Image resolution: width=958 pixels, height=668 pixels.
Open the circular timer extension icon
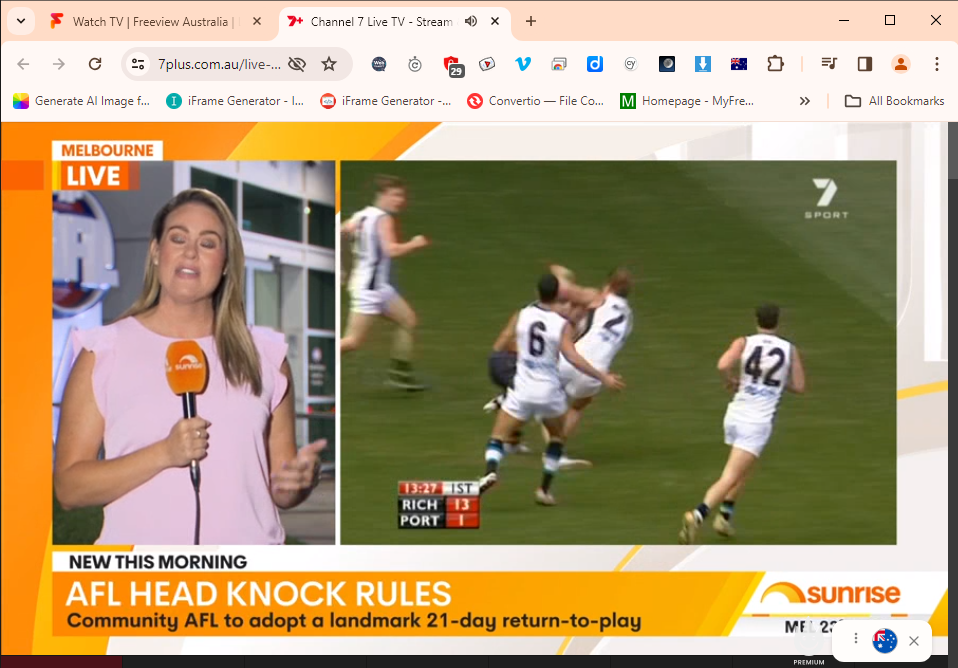click(415, 64)
